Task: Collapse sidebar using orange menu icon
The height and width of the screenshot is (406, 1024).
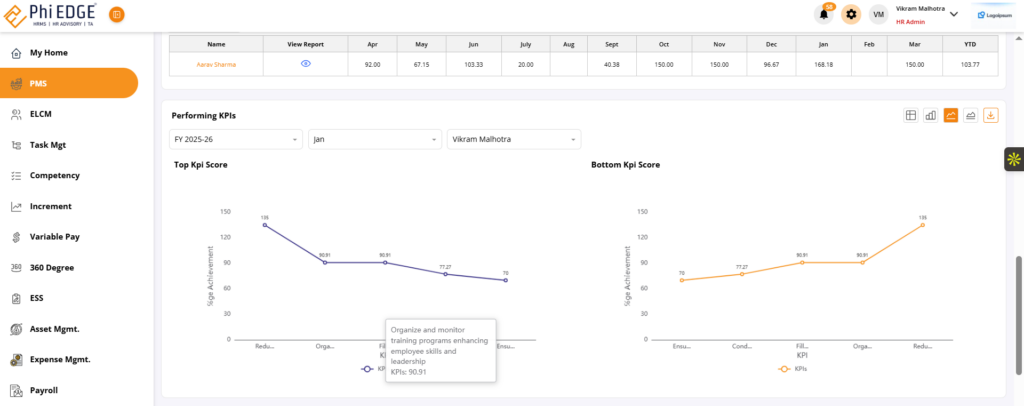Action: coord(117,15)
